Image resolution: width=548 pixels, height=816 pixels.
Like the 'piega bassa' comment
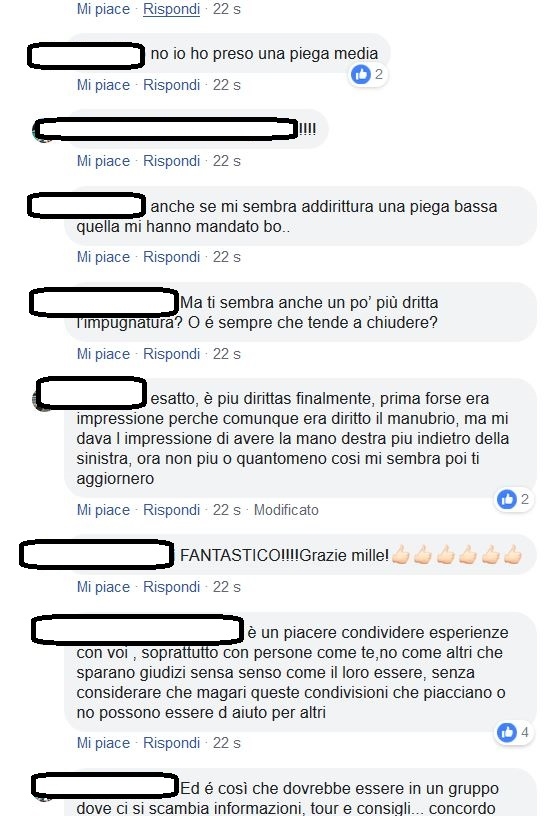pos(103,257)
